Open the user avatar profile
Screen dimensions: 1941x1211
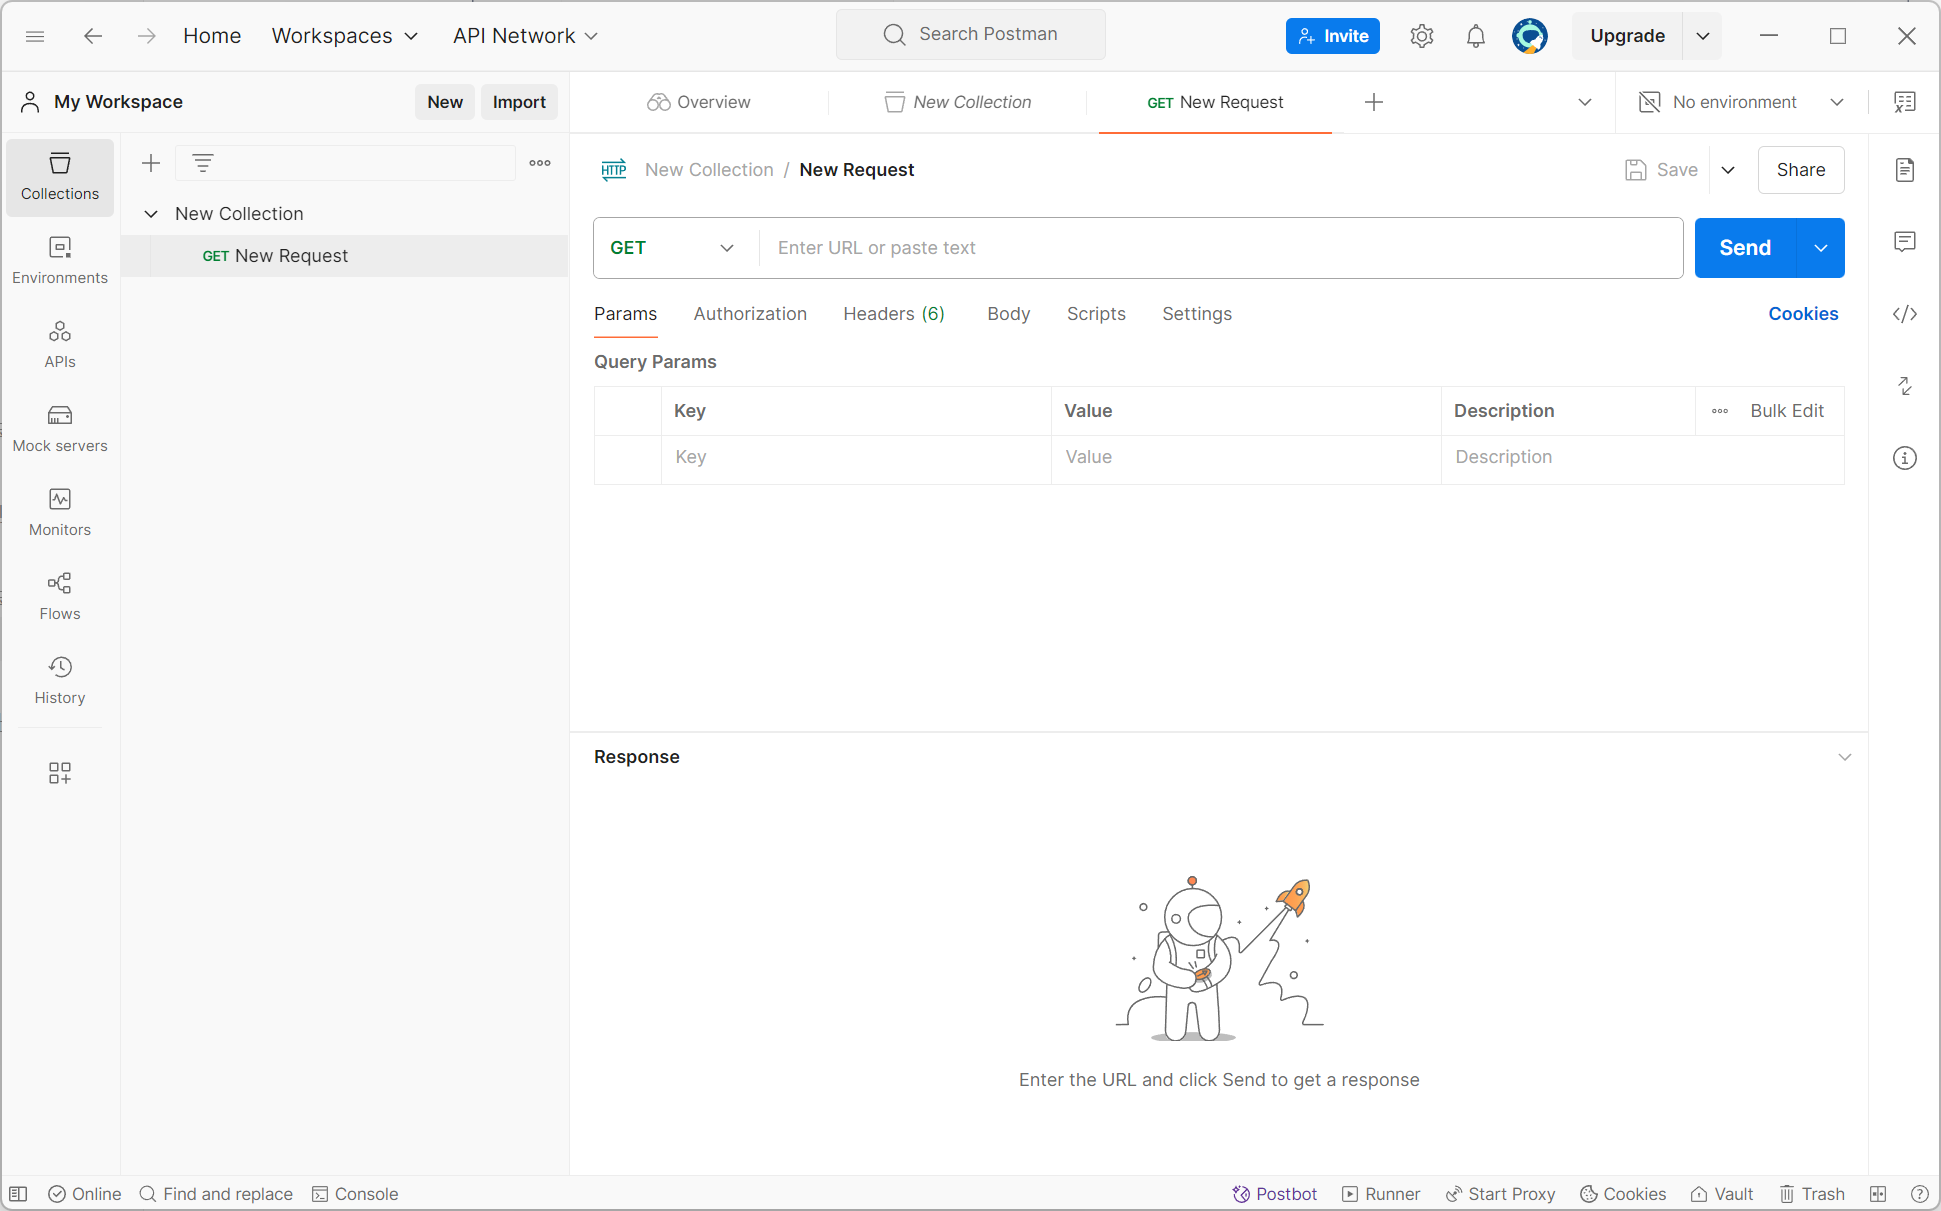(x=1530, y=36)
